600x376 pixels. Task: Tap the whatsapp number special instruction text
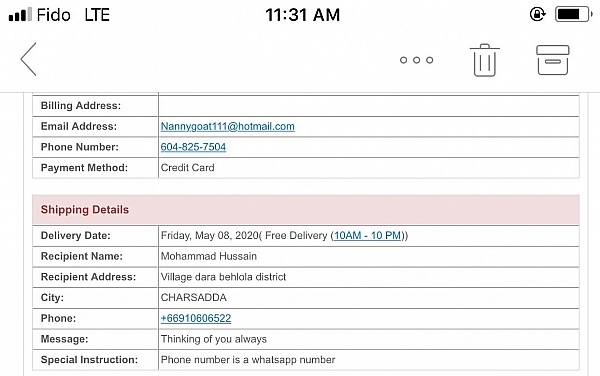pyautogui.click(x=248, y=360)
